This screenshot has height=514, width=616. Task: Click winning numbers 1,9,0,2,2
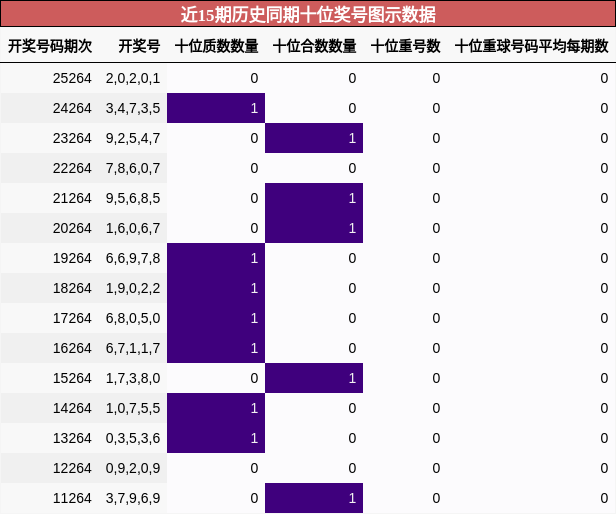click(x=133, y=288)
